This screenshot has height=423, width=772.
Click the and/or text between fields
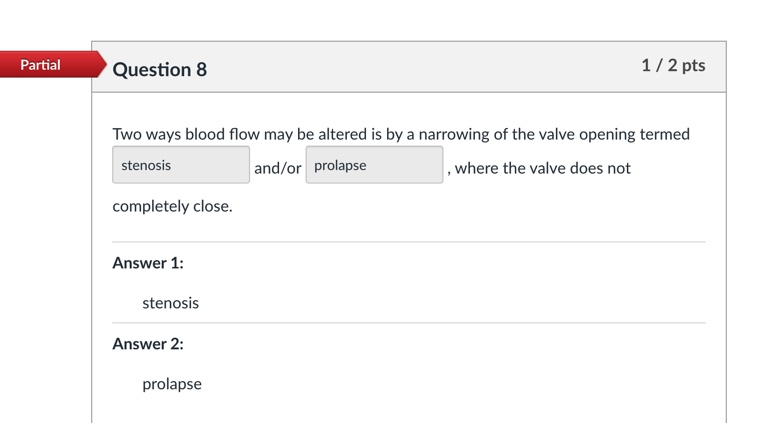277,168
